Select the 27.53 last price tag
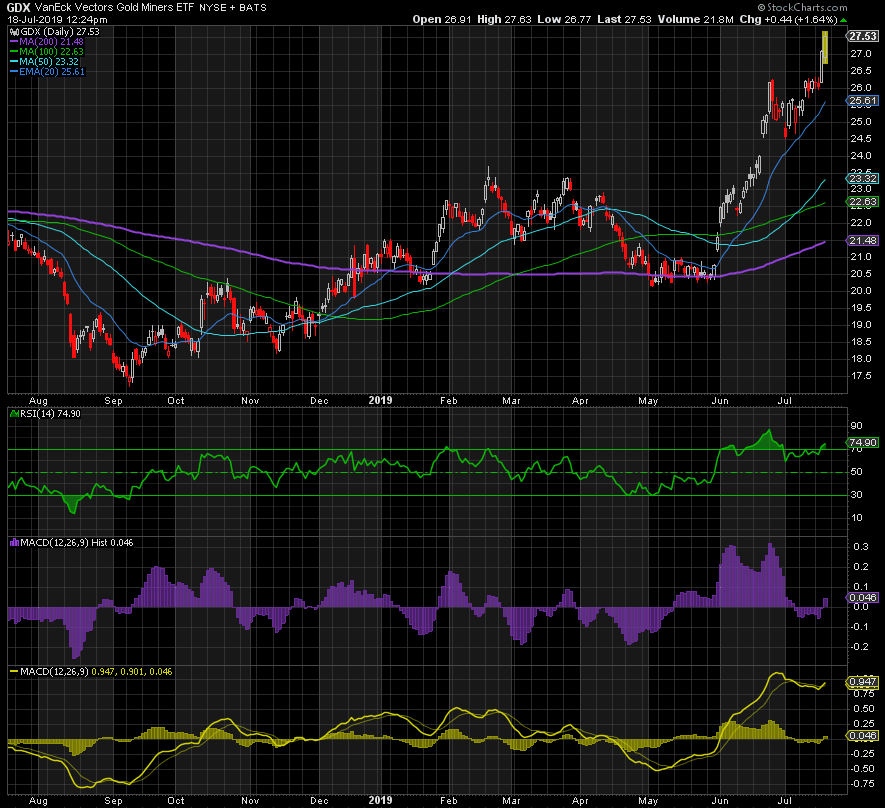Image resolution: width=885 pixels, height=808 pixels. click(x=862, y=36)
